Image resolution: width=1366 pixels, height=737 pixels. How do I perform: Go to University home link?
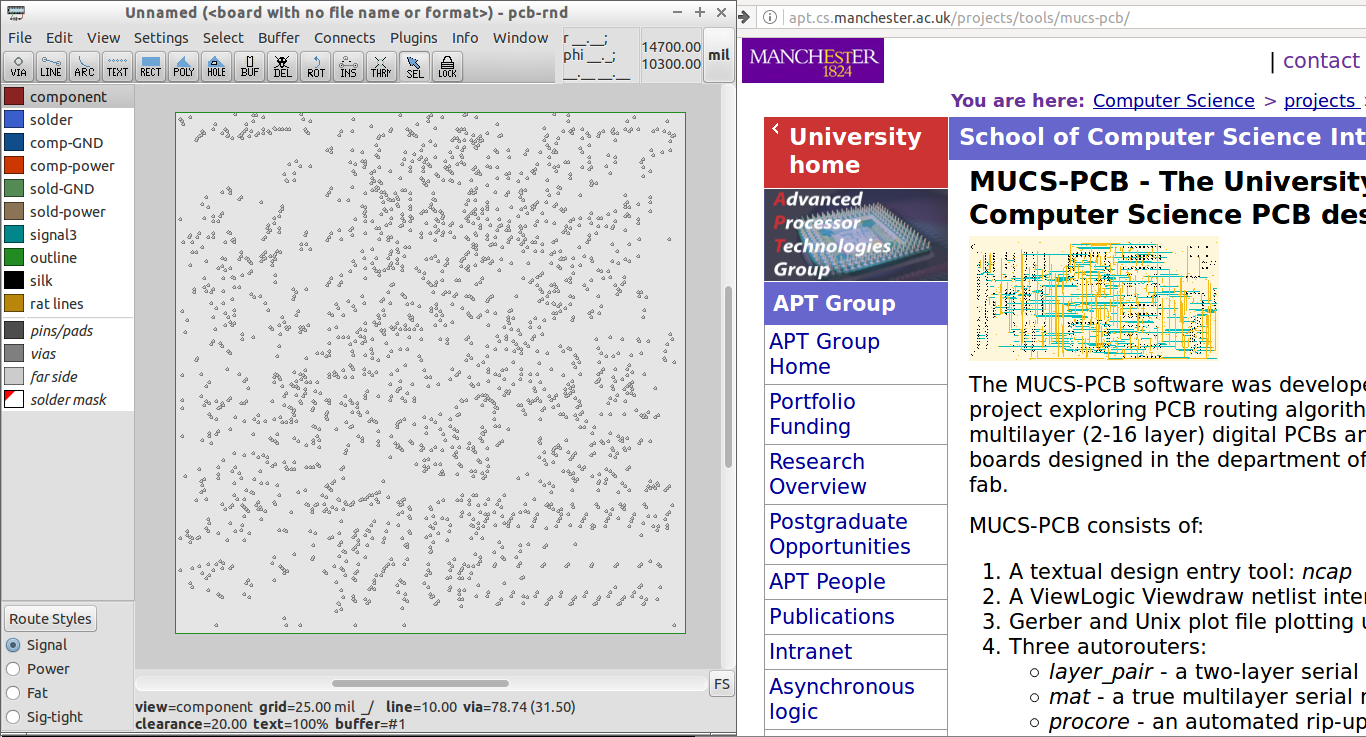point(855,151)
